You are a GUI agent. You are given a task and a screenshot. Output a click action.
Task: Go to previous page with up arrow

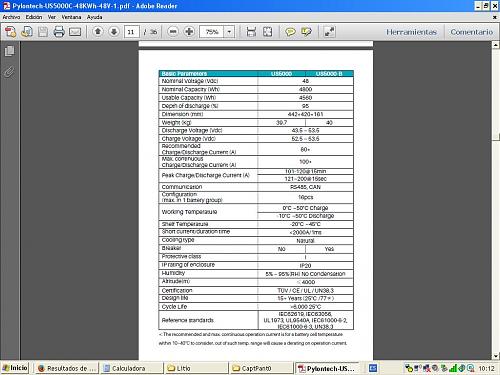[x=98, y=32]
